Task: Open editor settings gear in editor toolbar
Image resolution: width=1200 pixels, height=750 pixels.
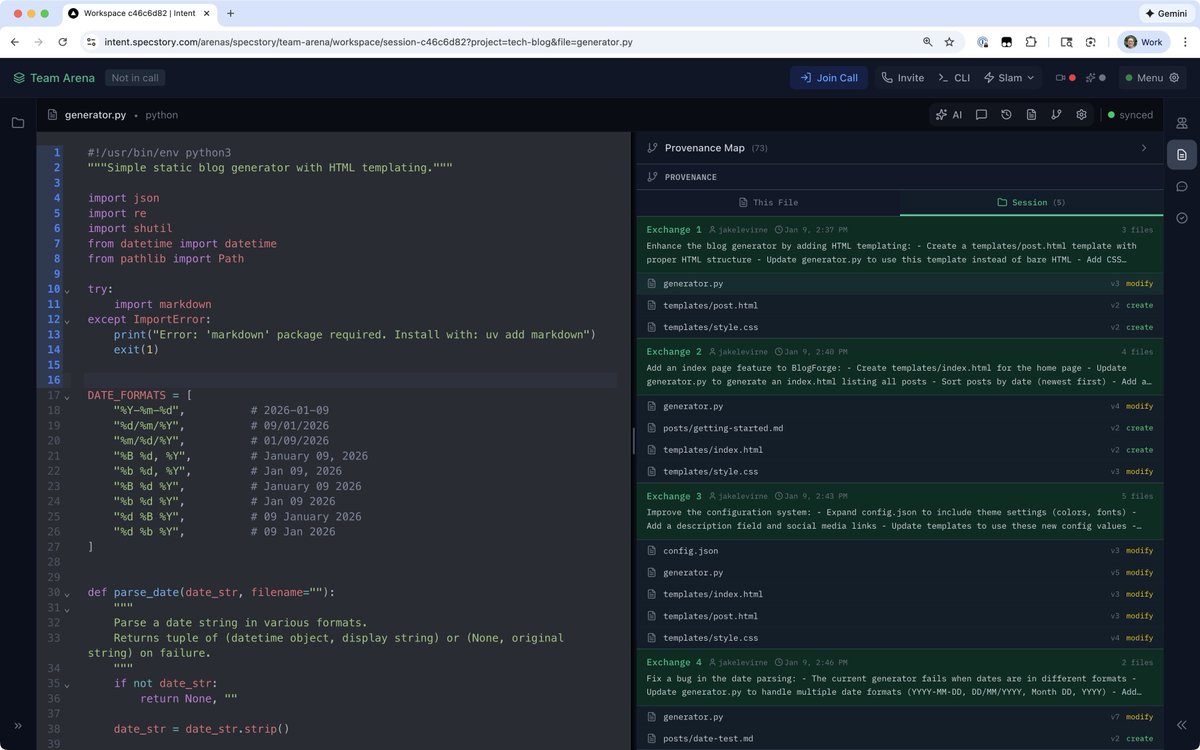Action: coord(1081,115)
